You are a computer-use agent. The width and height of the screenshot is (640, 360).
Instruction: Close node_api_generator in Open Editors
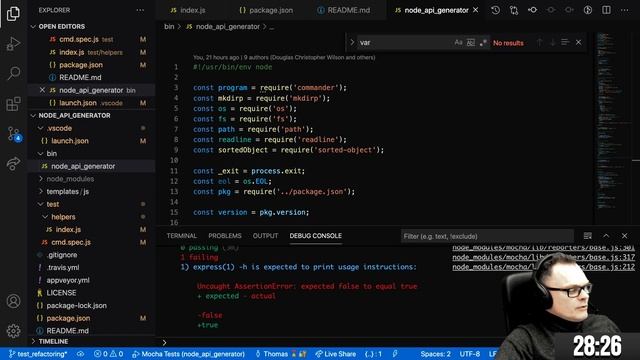coord(42,90)
